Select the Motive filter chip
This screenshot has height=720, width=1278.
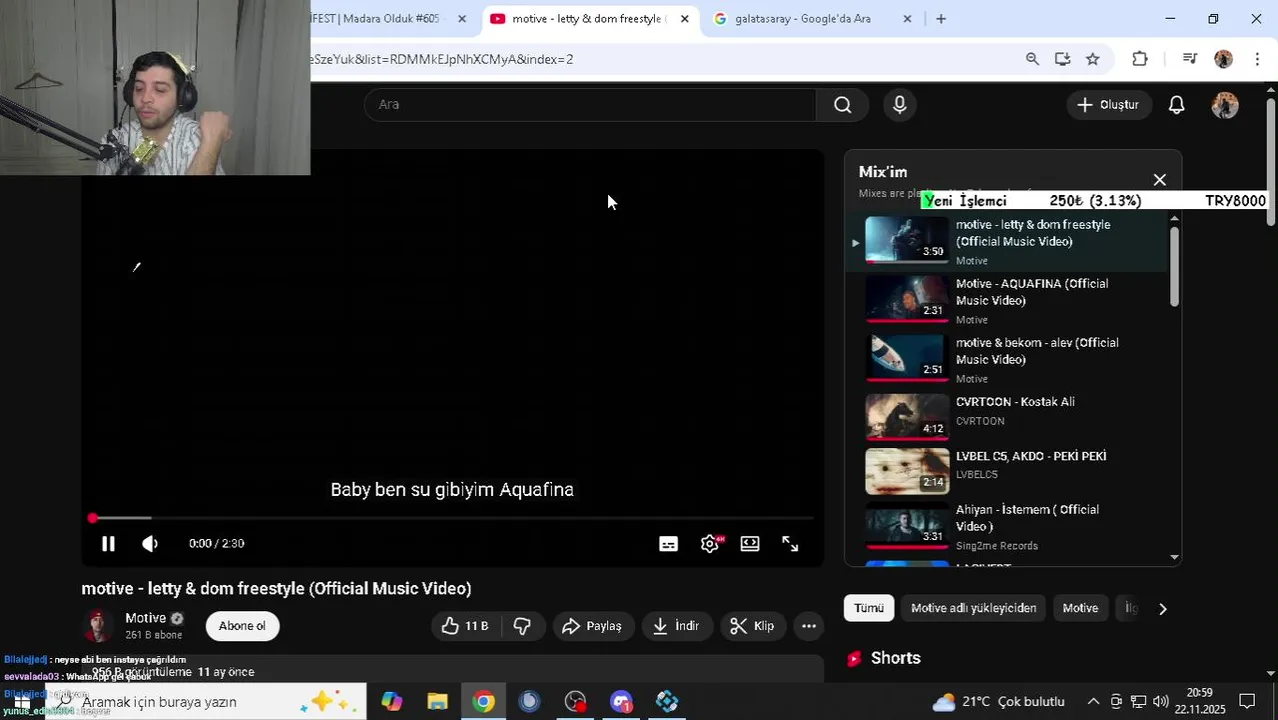(1080, 608)
